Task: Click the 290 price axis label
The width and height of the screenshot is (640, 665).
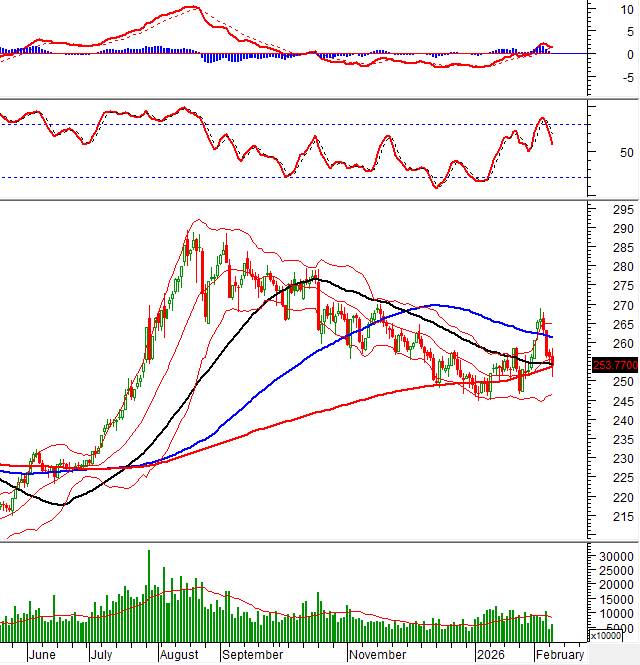Action: 623,229
